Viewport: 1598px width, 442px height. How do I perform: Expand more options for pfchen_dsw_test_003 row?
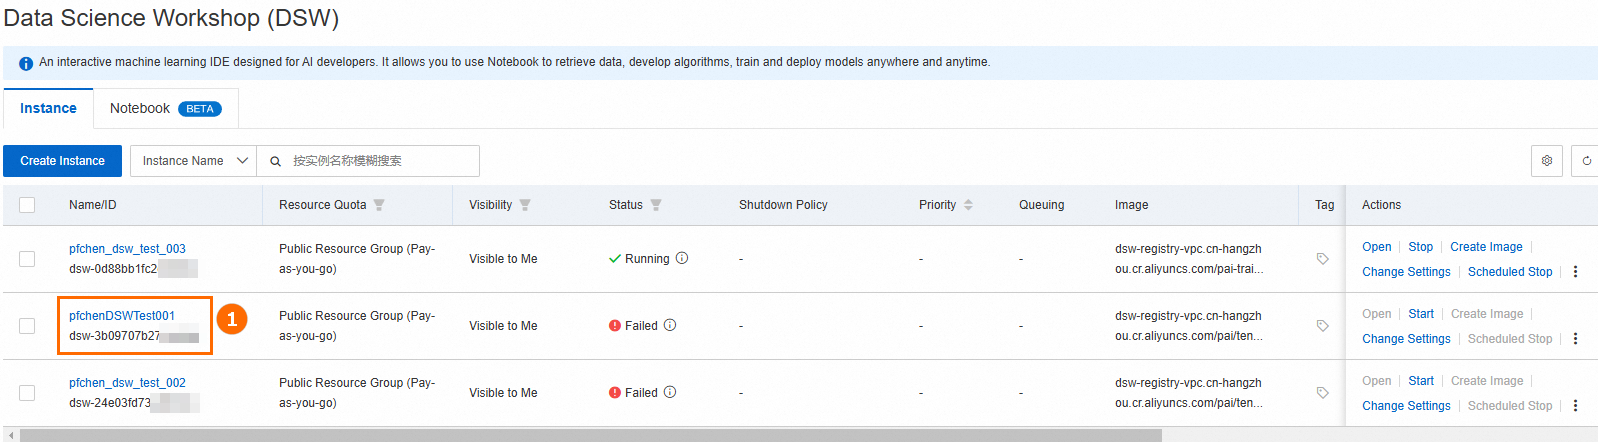coord(1575,272)
